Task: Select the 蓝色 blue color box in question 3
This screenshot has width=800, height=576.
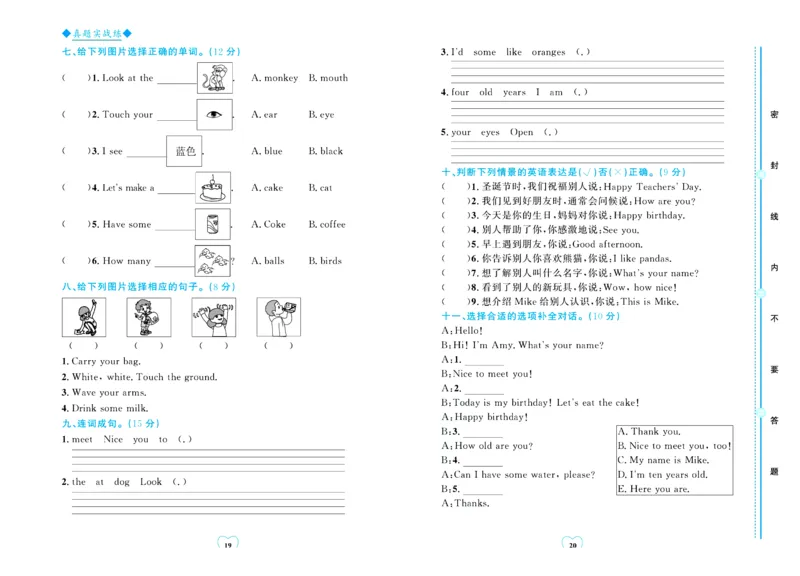Action: (182, 150)
